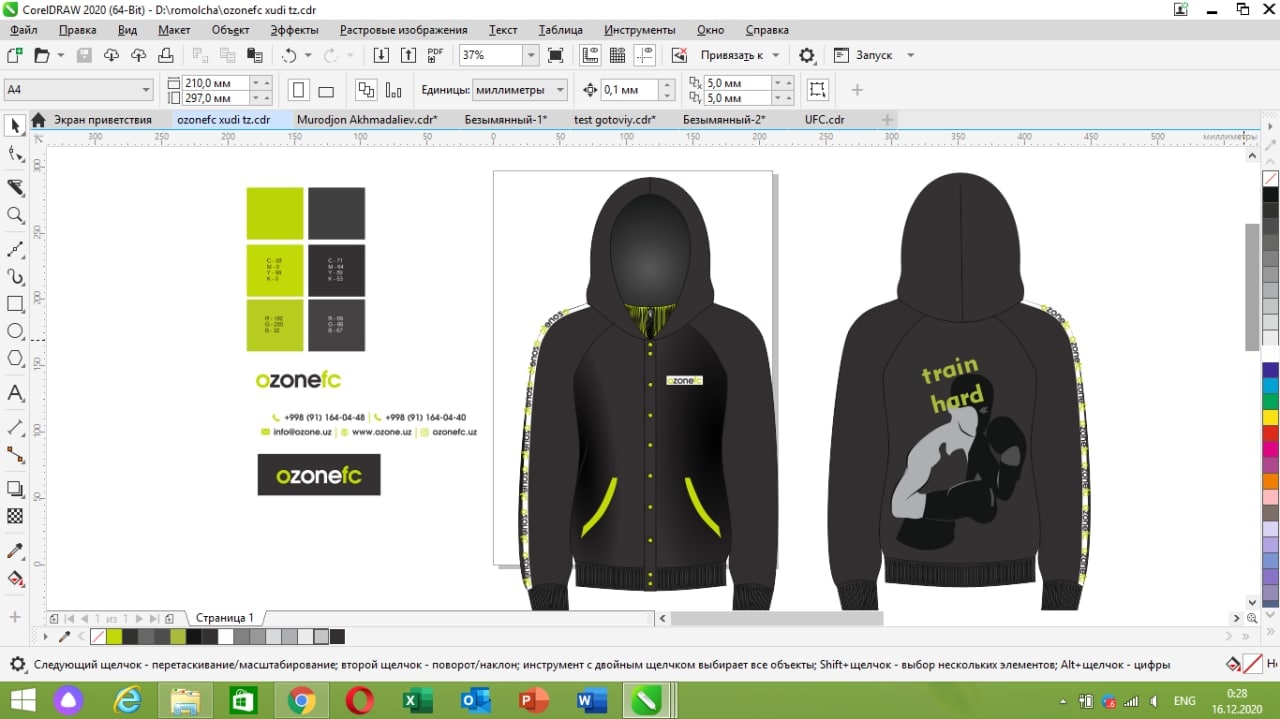Image resolution: width=1280 pixels, height=719 pixels.
Task: Switch to 'Экран приветствия' welcome tab
Action: pyautogui.click(x=102, y=120)
